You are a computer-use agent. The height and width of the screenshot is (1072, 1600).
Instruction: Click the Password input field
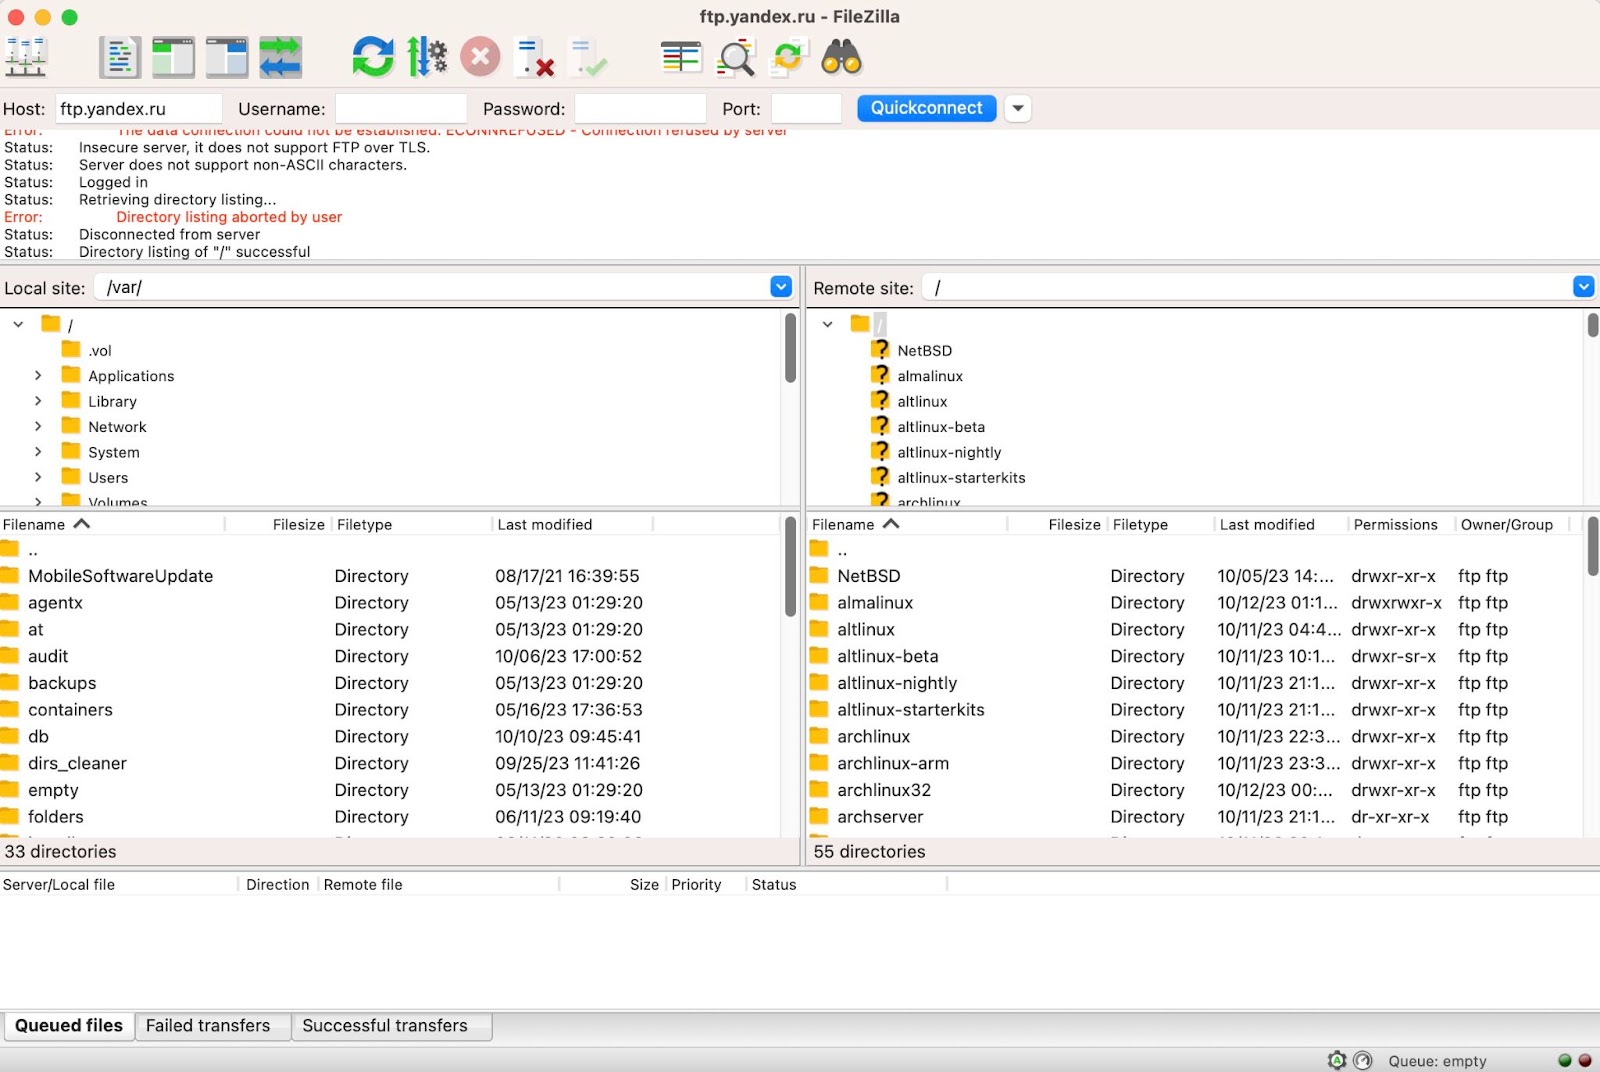pyautogui.click(x=641, y=108)
